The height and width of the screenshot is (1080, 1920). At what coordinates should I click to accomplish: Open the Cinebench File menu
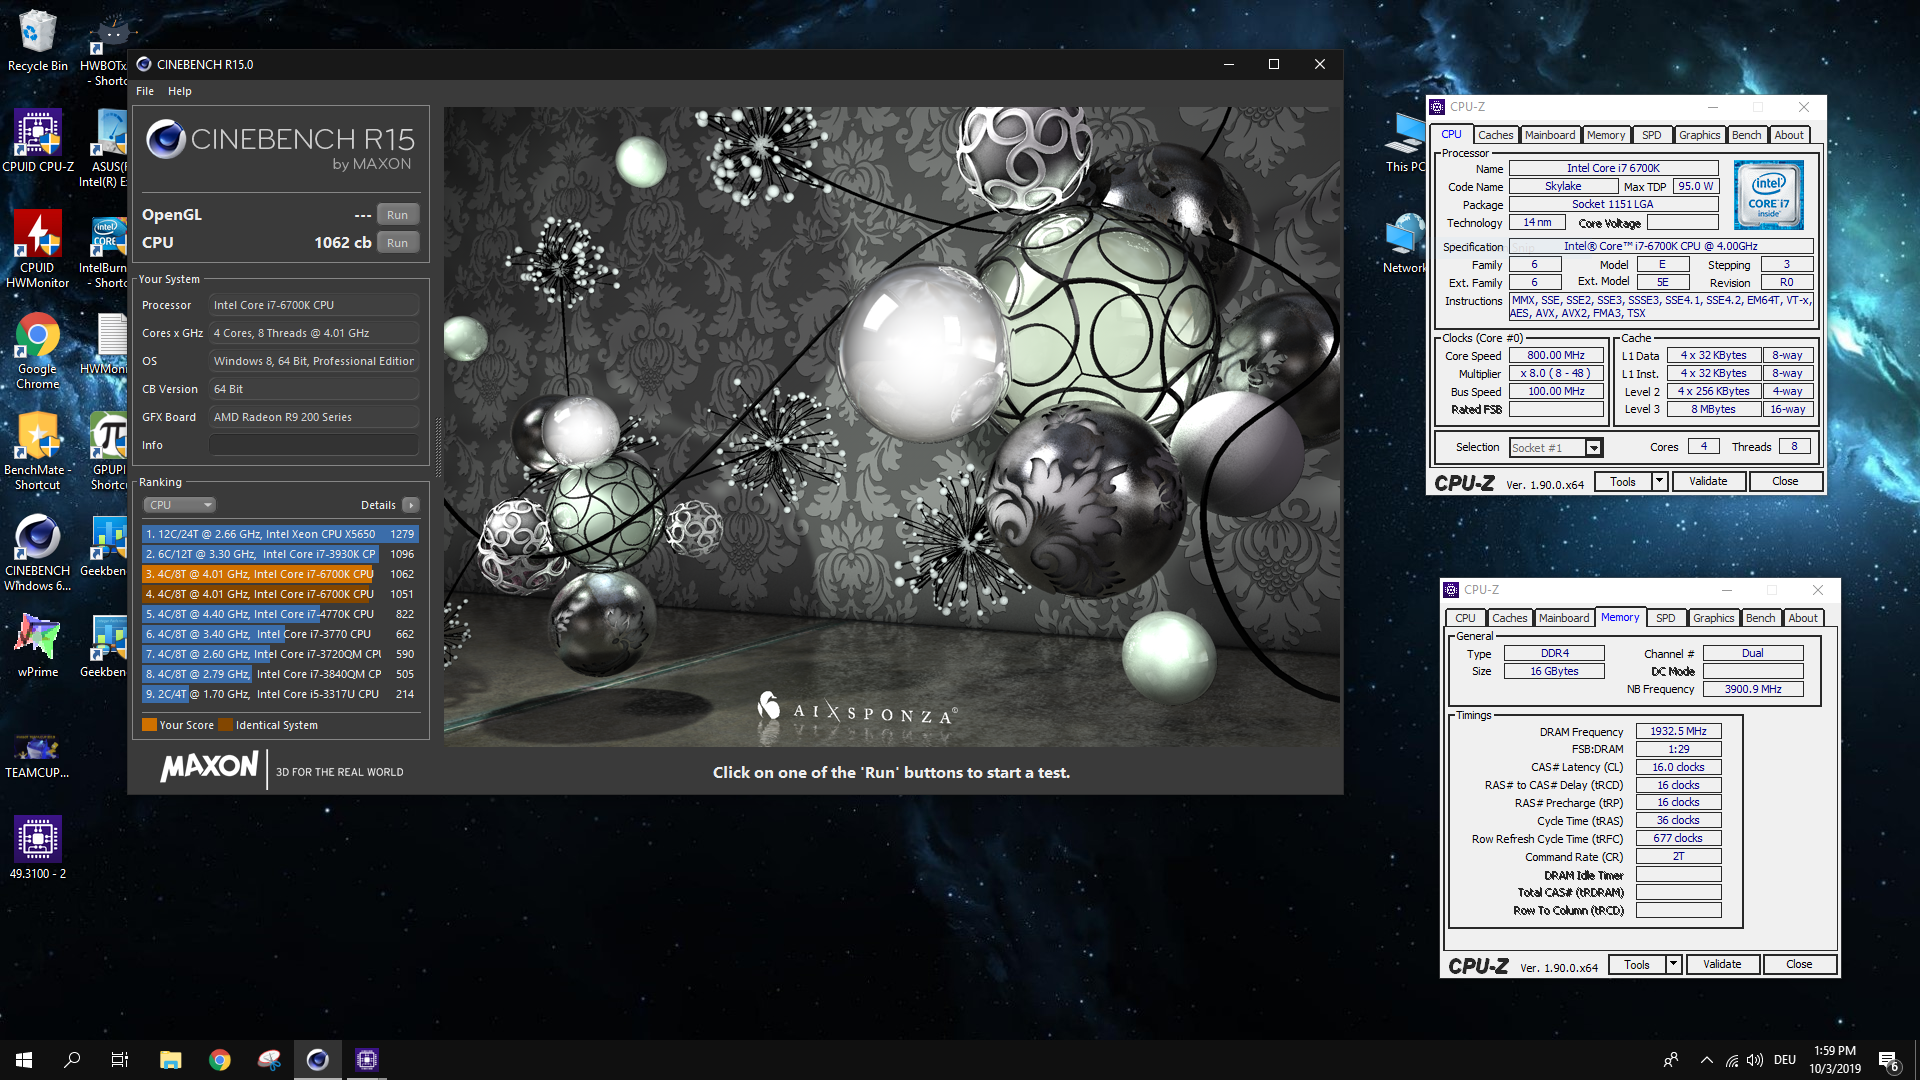pos(145,91)
